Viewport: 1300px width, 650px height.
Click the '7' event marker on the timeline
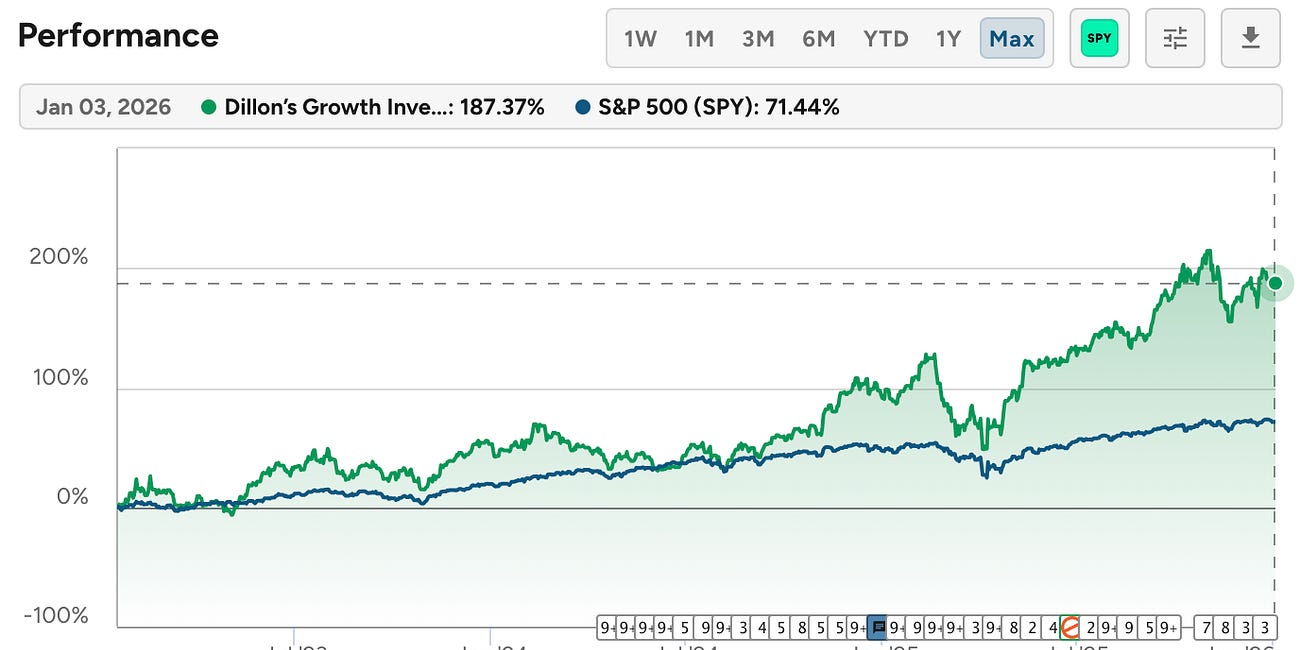1208,628
